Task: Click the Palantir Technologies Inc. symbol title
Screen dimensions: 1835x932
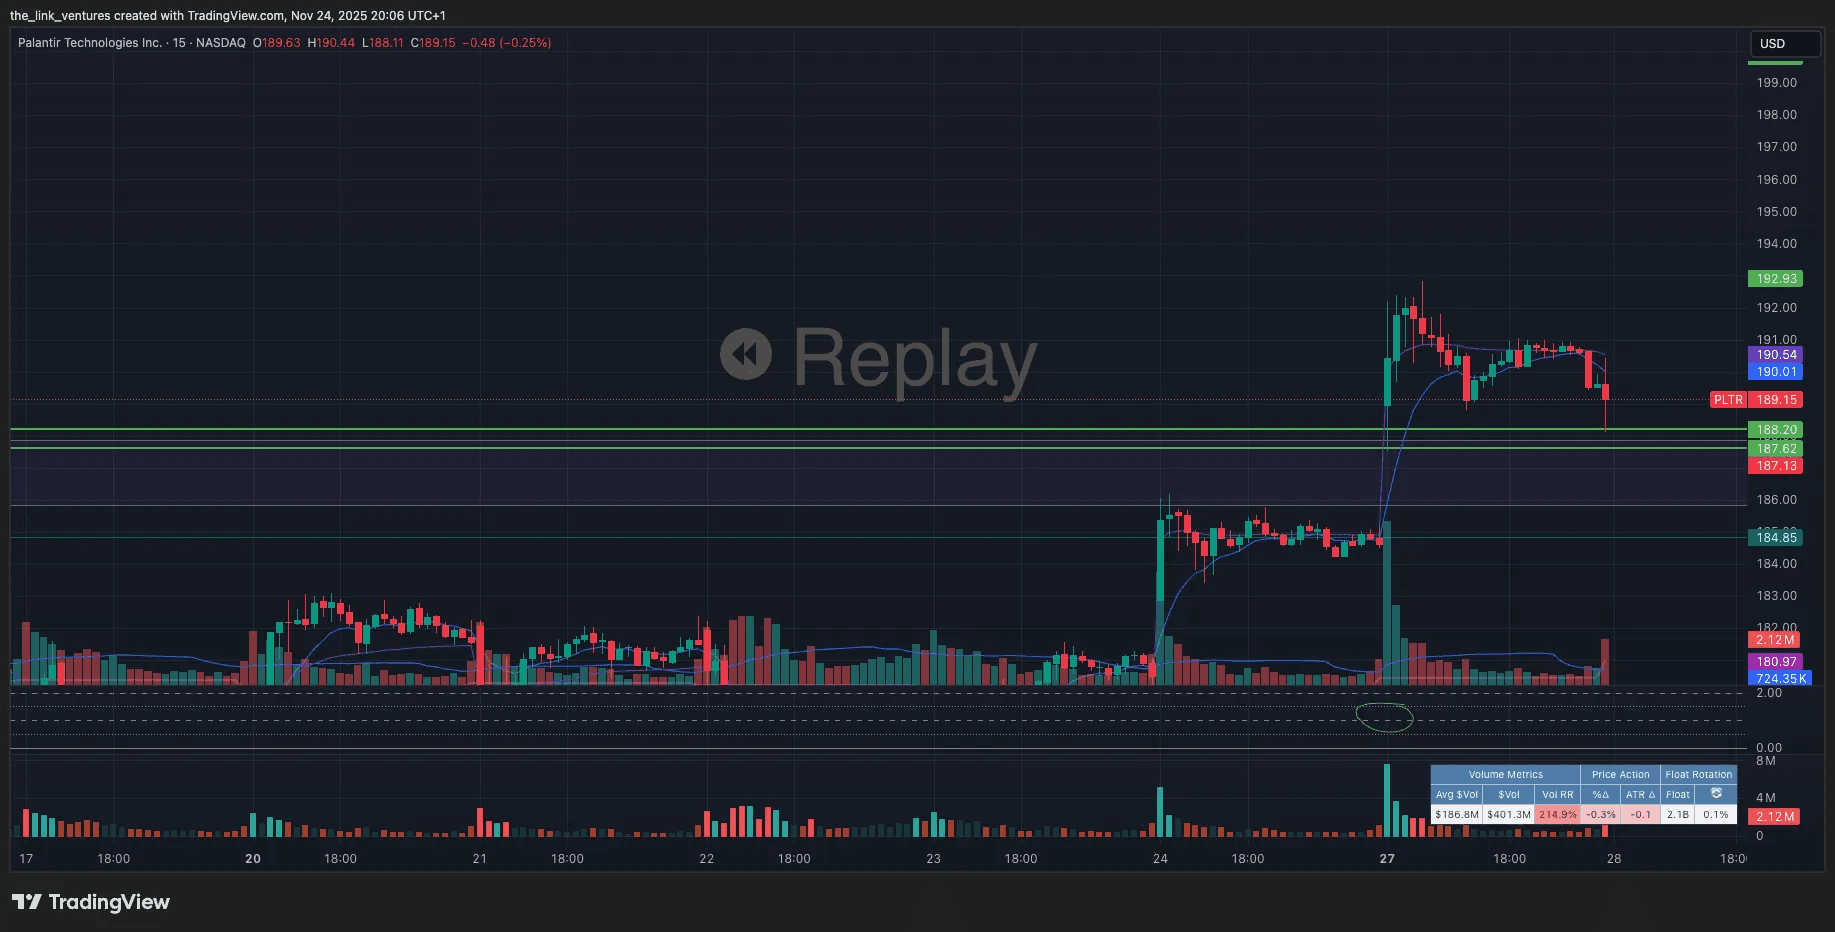Action: tap(90, 43)
